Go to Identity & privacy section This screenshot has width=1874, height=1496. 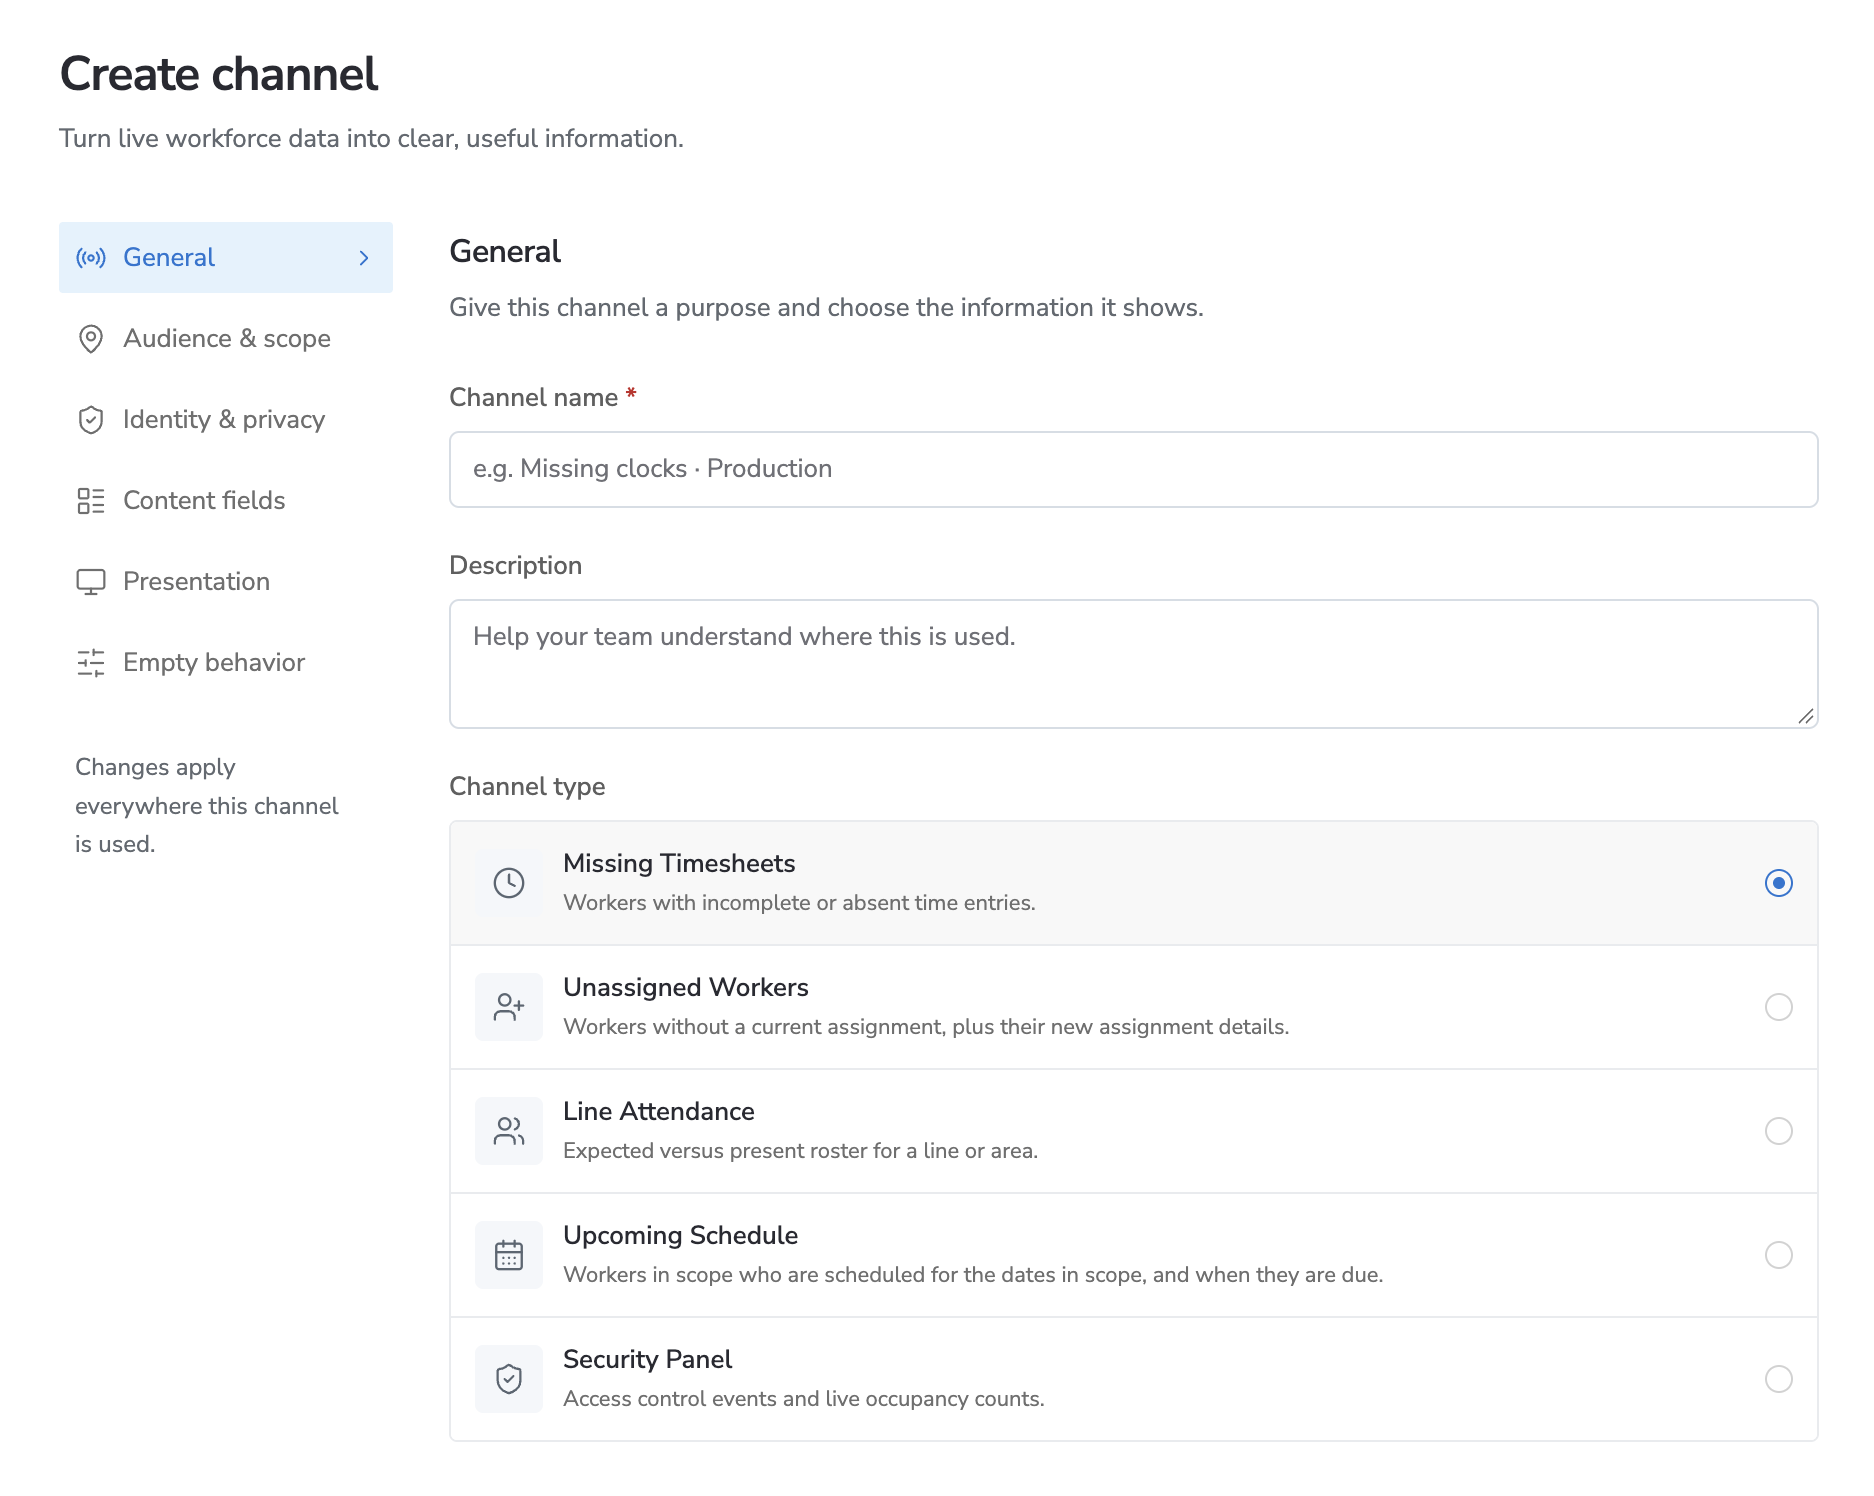(x=226, y=420)
